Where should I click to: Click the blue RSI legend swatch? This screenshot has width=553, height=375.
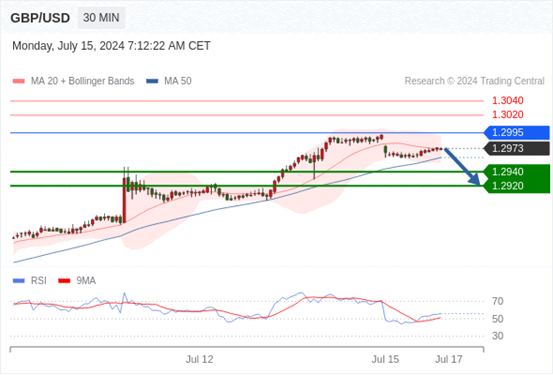coord(19,281)
